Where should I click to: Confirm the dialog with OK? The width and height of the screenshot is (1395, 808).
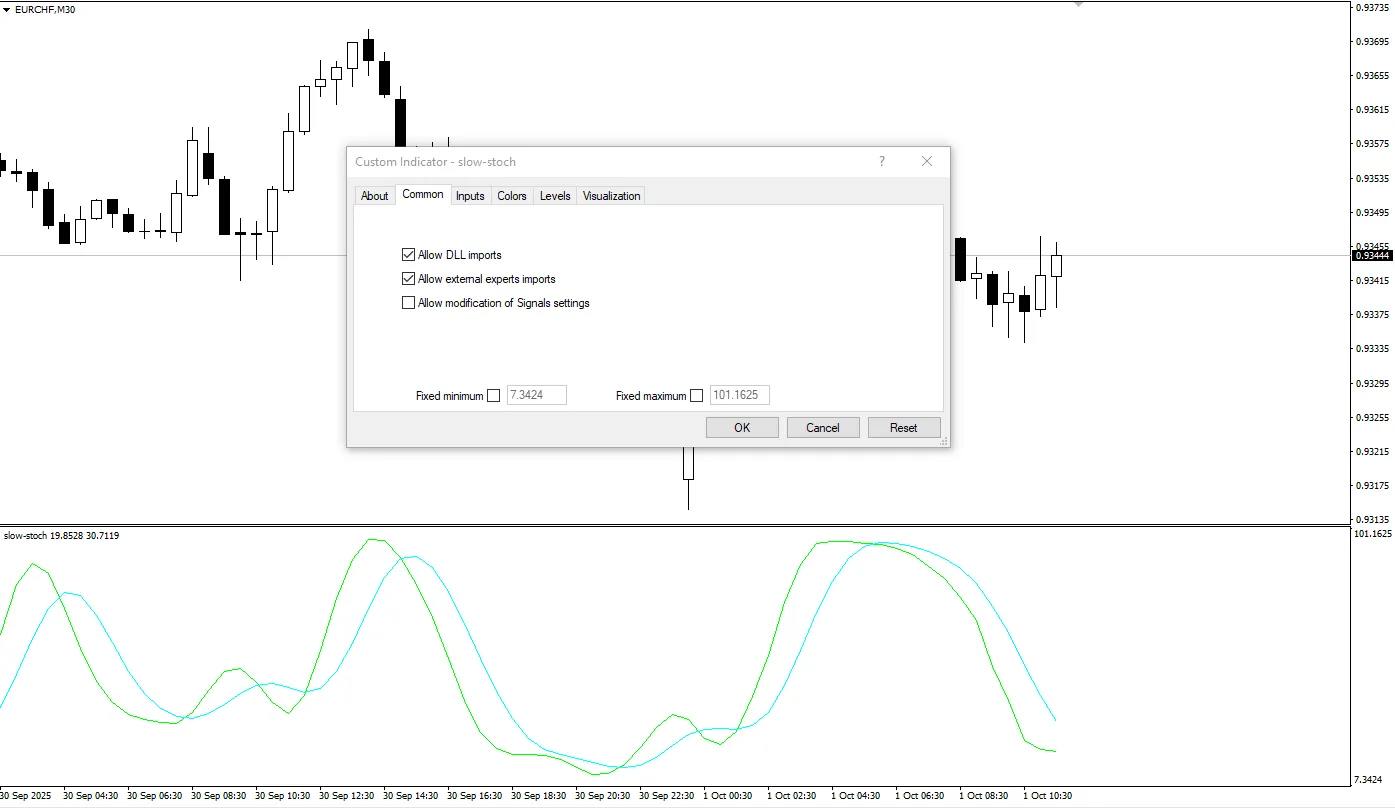(742, 428)
